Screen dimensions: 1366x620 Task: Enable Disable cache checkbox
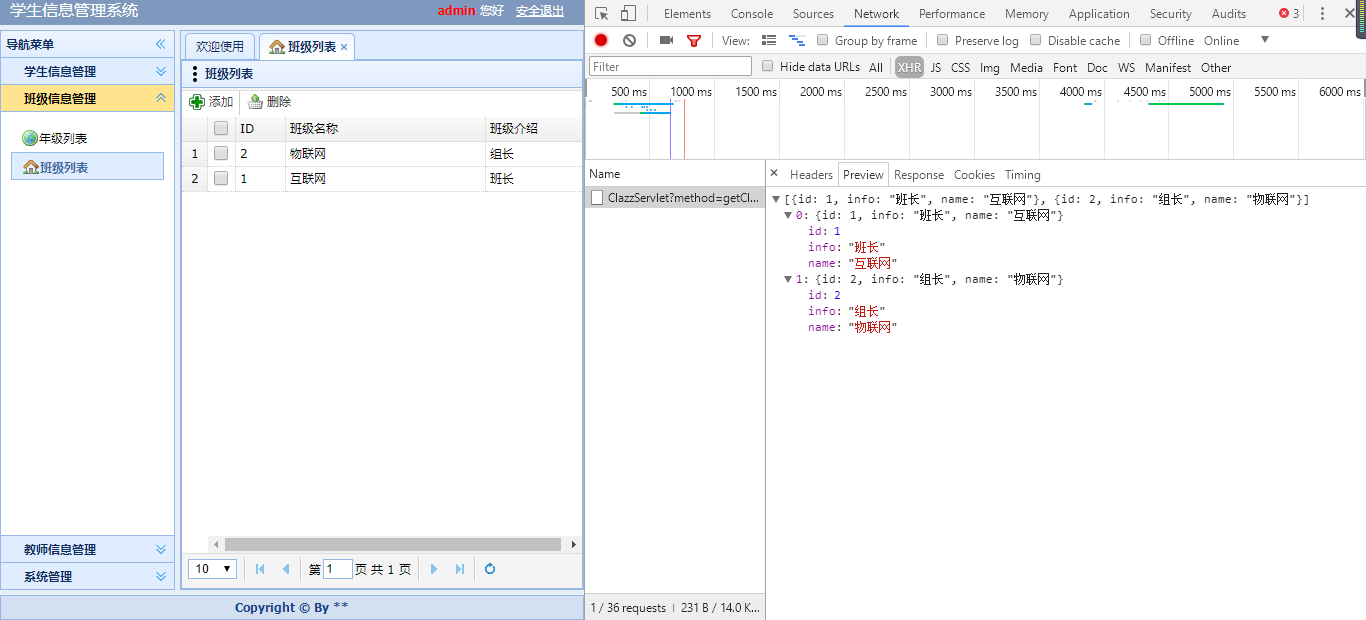pyautogui.click(x=1035, y=40)
